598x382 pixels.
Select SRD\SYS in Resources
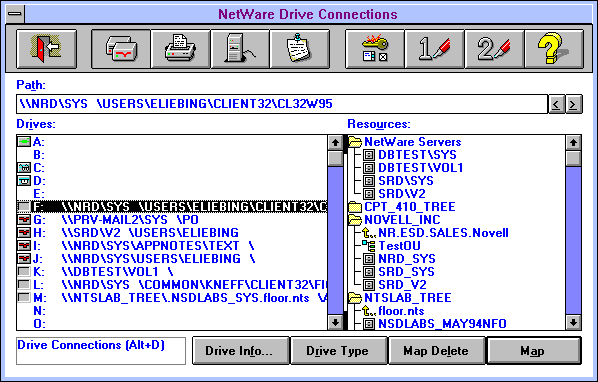(406, 181)
